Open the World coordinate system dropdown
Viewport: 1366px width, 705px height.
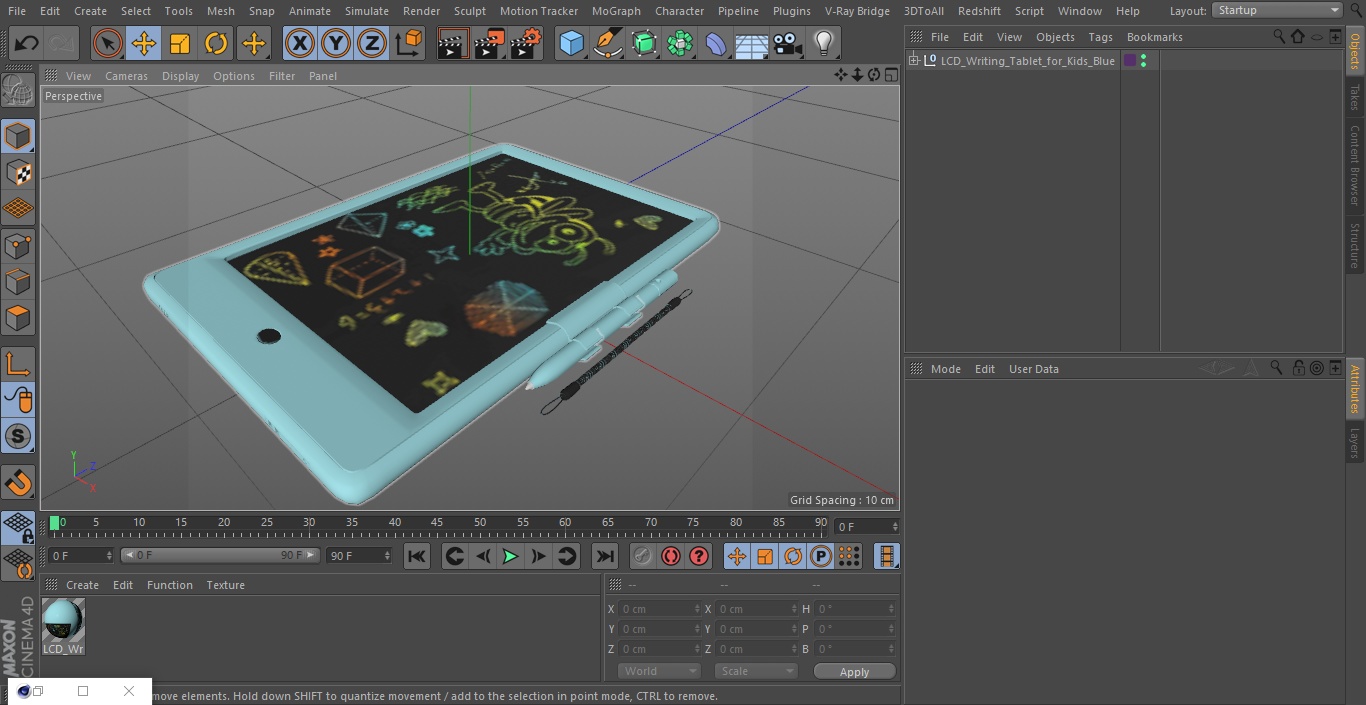(x=659, y=671)
